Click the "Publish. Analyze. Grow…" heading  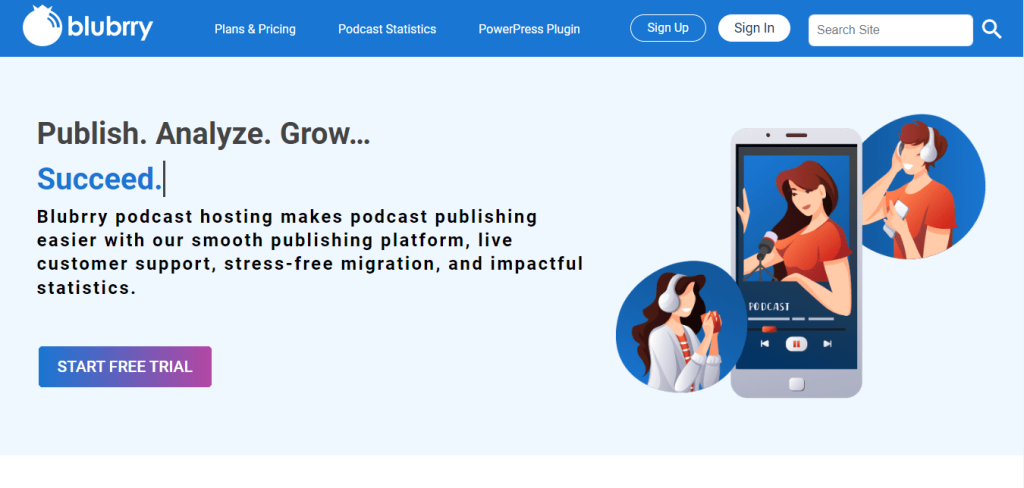click(x=203, y=134)
